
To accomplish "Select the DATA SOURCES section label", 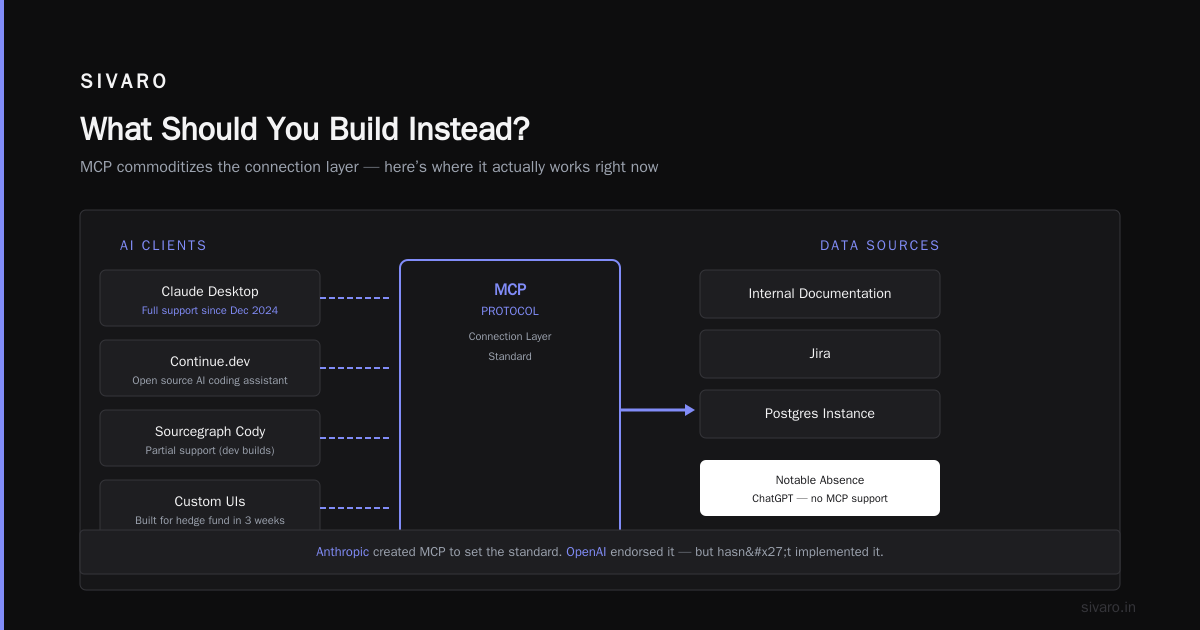I will [880, 245].
